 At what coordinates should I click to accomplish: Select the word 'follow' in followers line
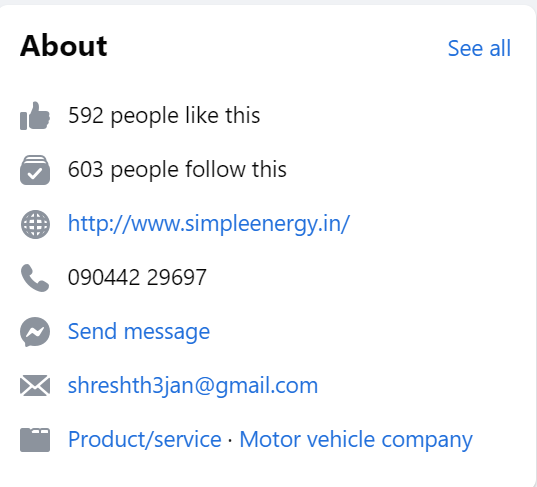coord(215,169)
